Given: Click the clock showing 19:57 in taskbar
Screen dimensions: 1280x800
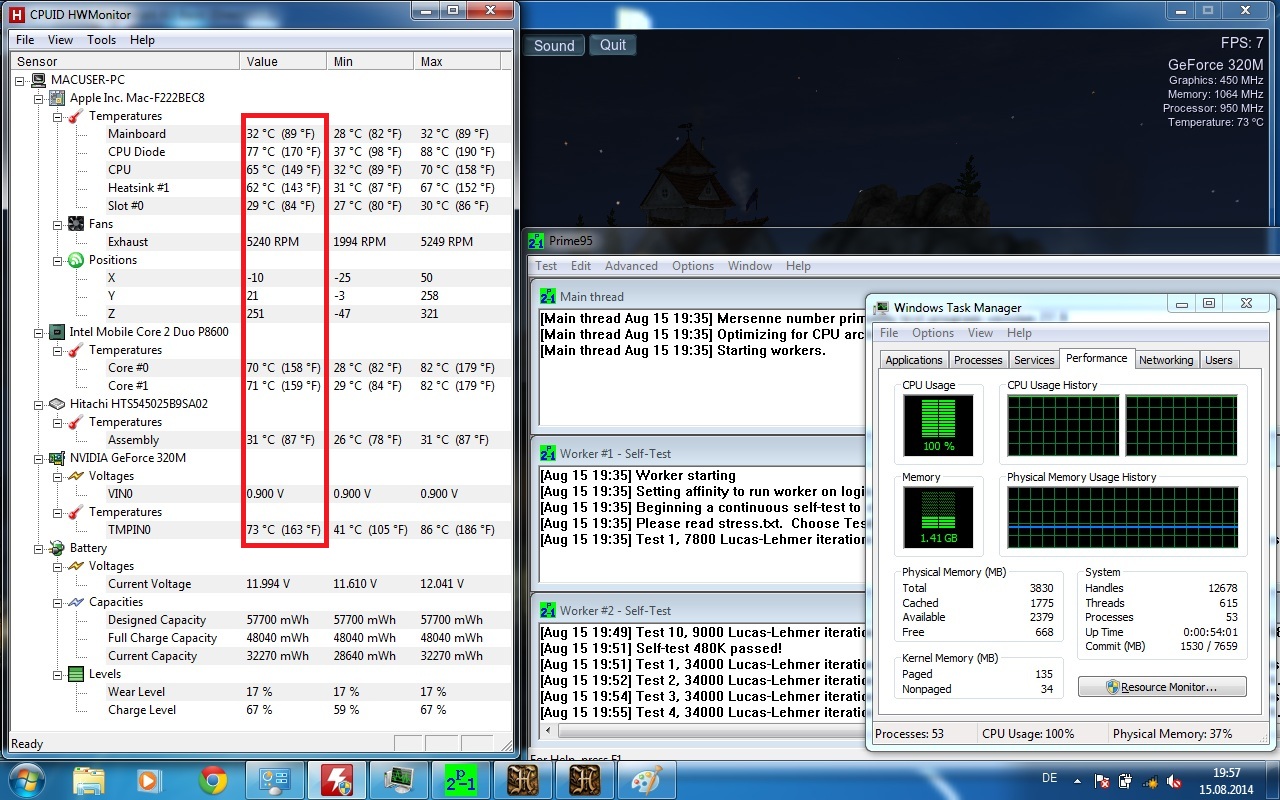Looking at the screenshot, I should tap(1227, 773).
